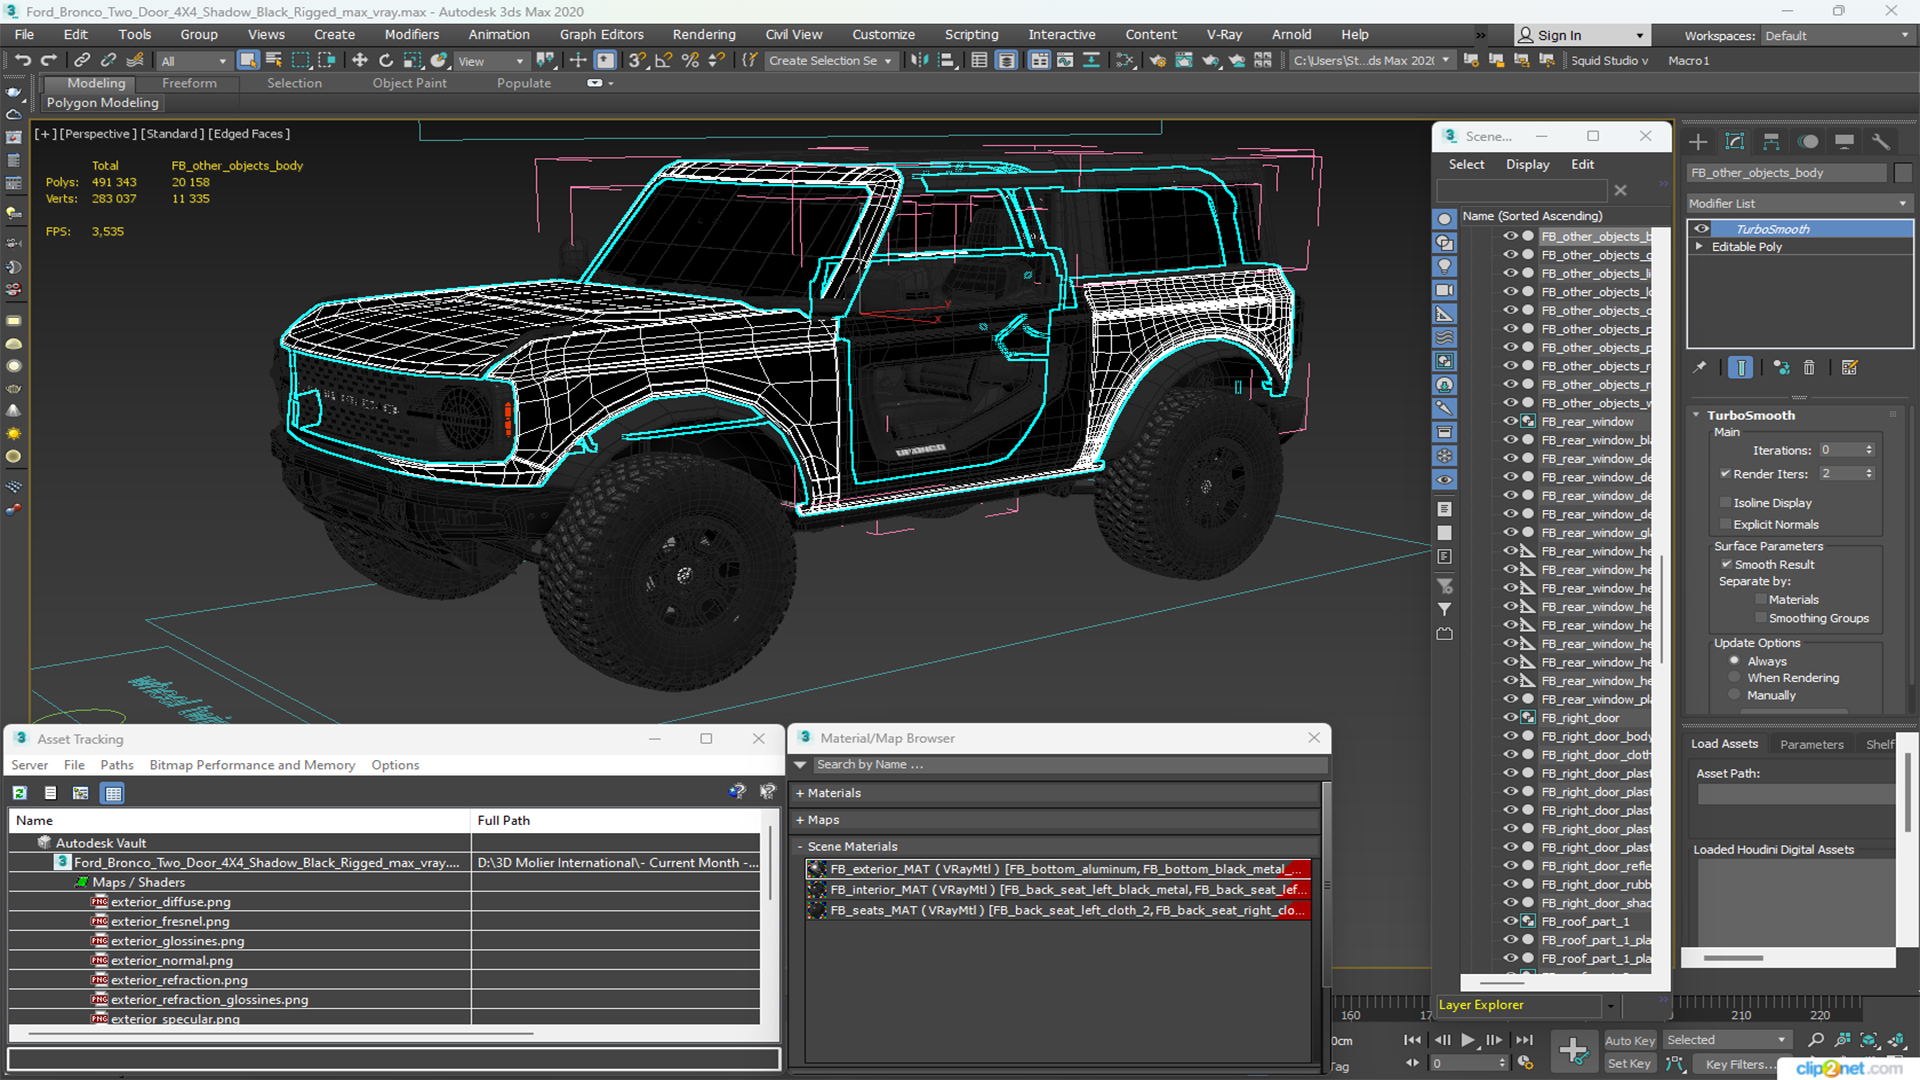Uncheck the Smooth Result checkbox
Viewport: 1920px width, 1080px height.
(1726, 564)
